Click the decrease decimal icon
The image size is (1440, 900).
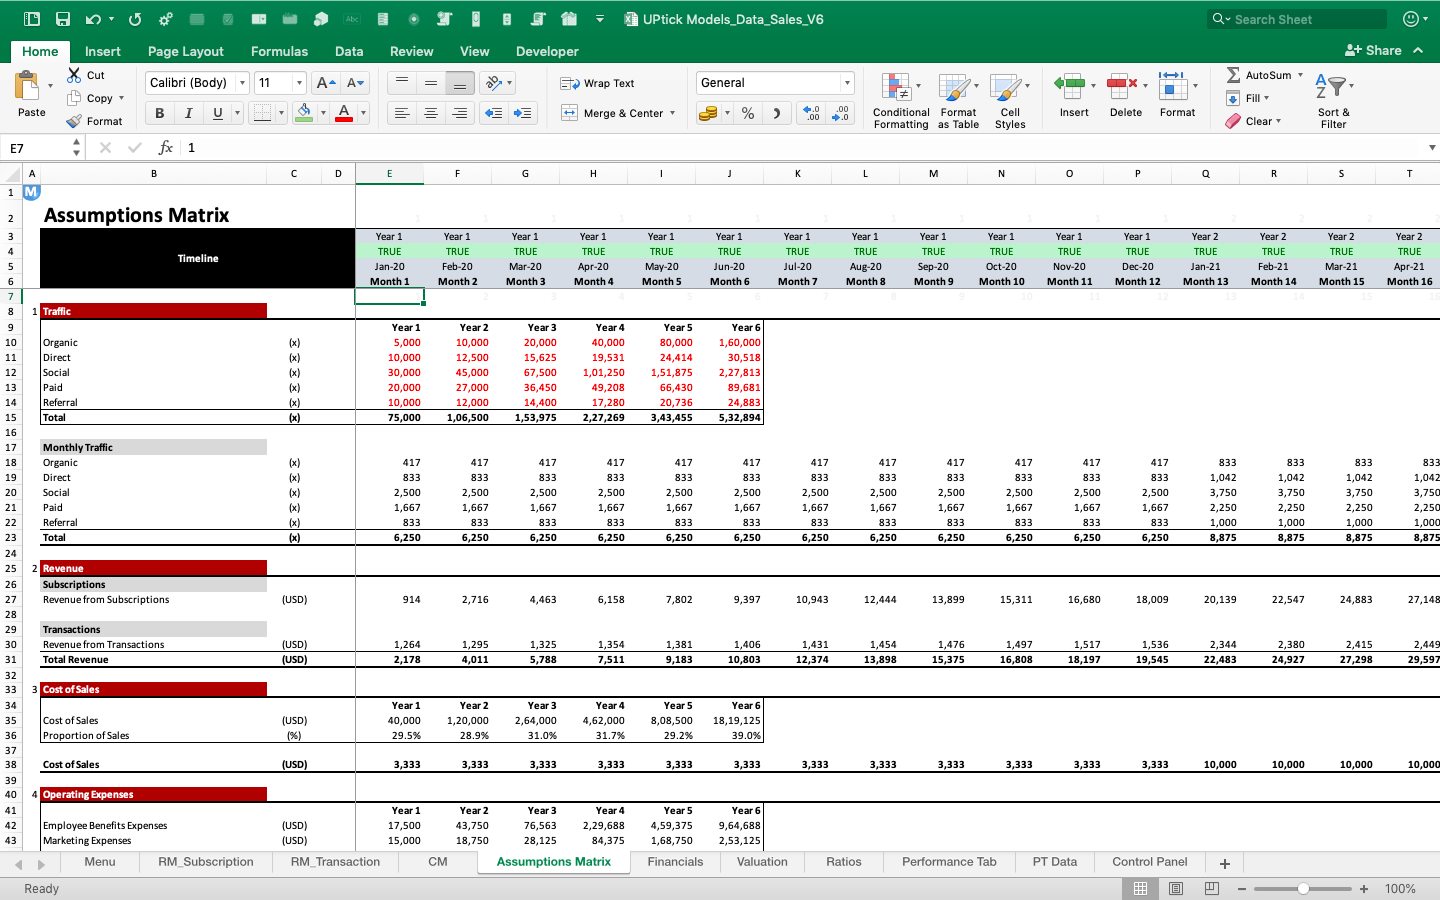(841, 113)
